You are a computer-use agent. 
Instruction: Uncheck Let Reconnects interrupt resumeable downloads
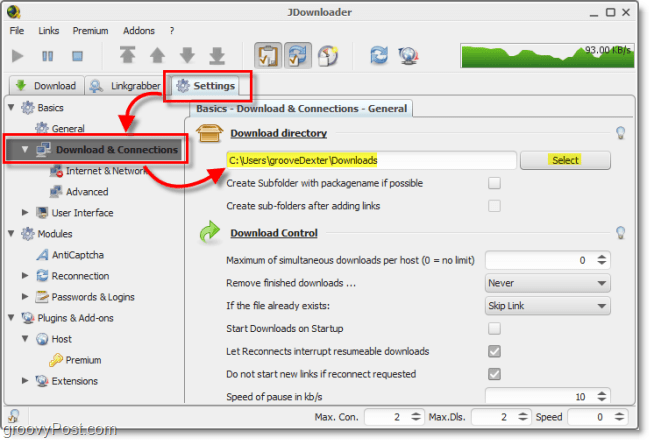[x=494, y=351]
